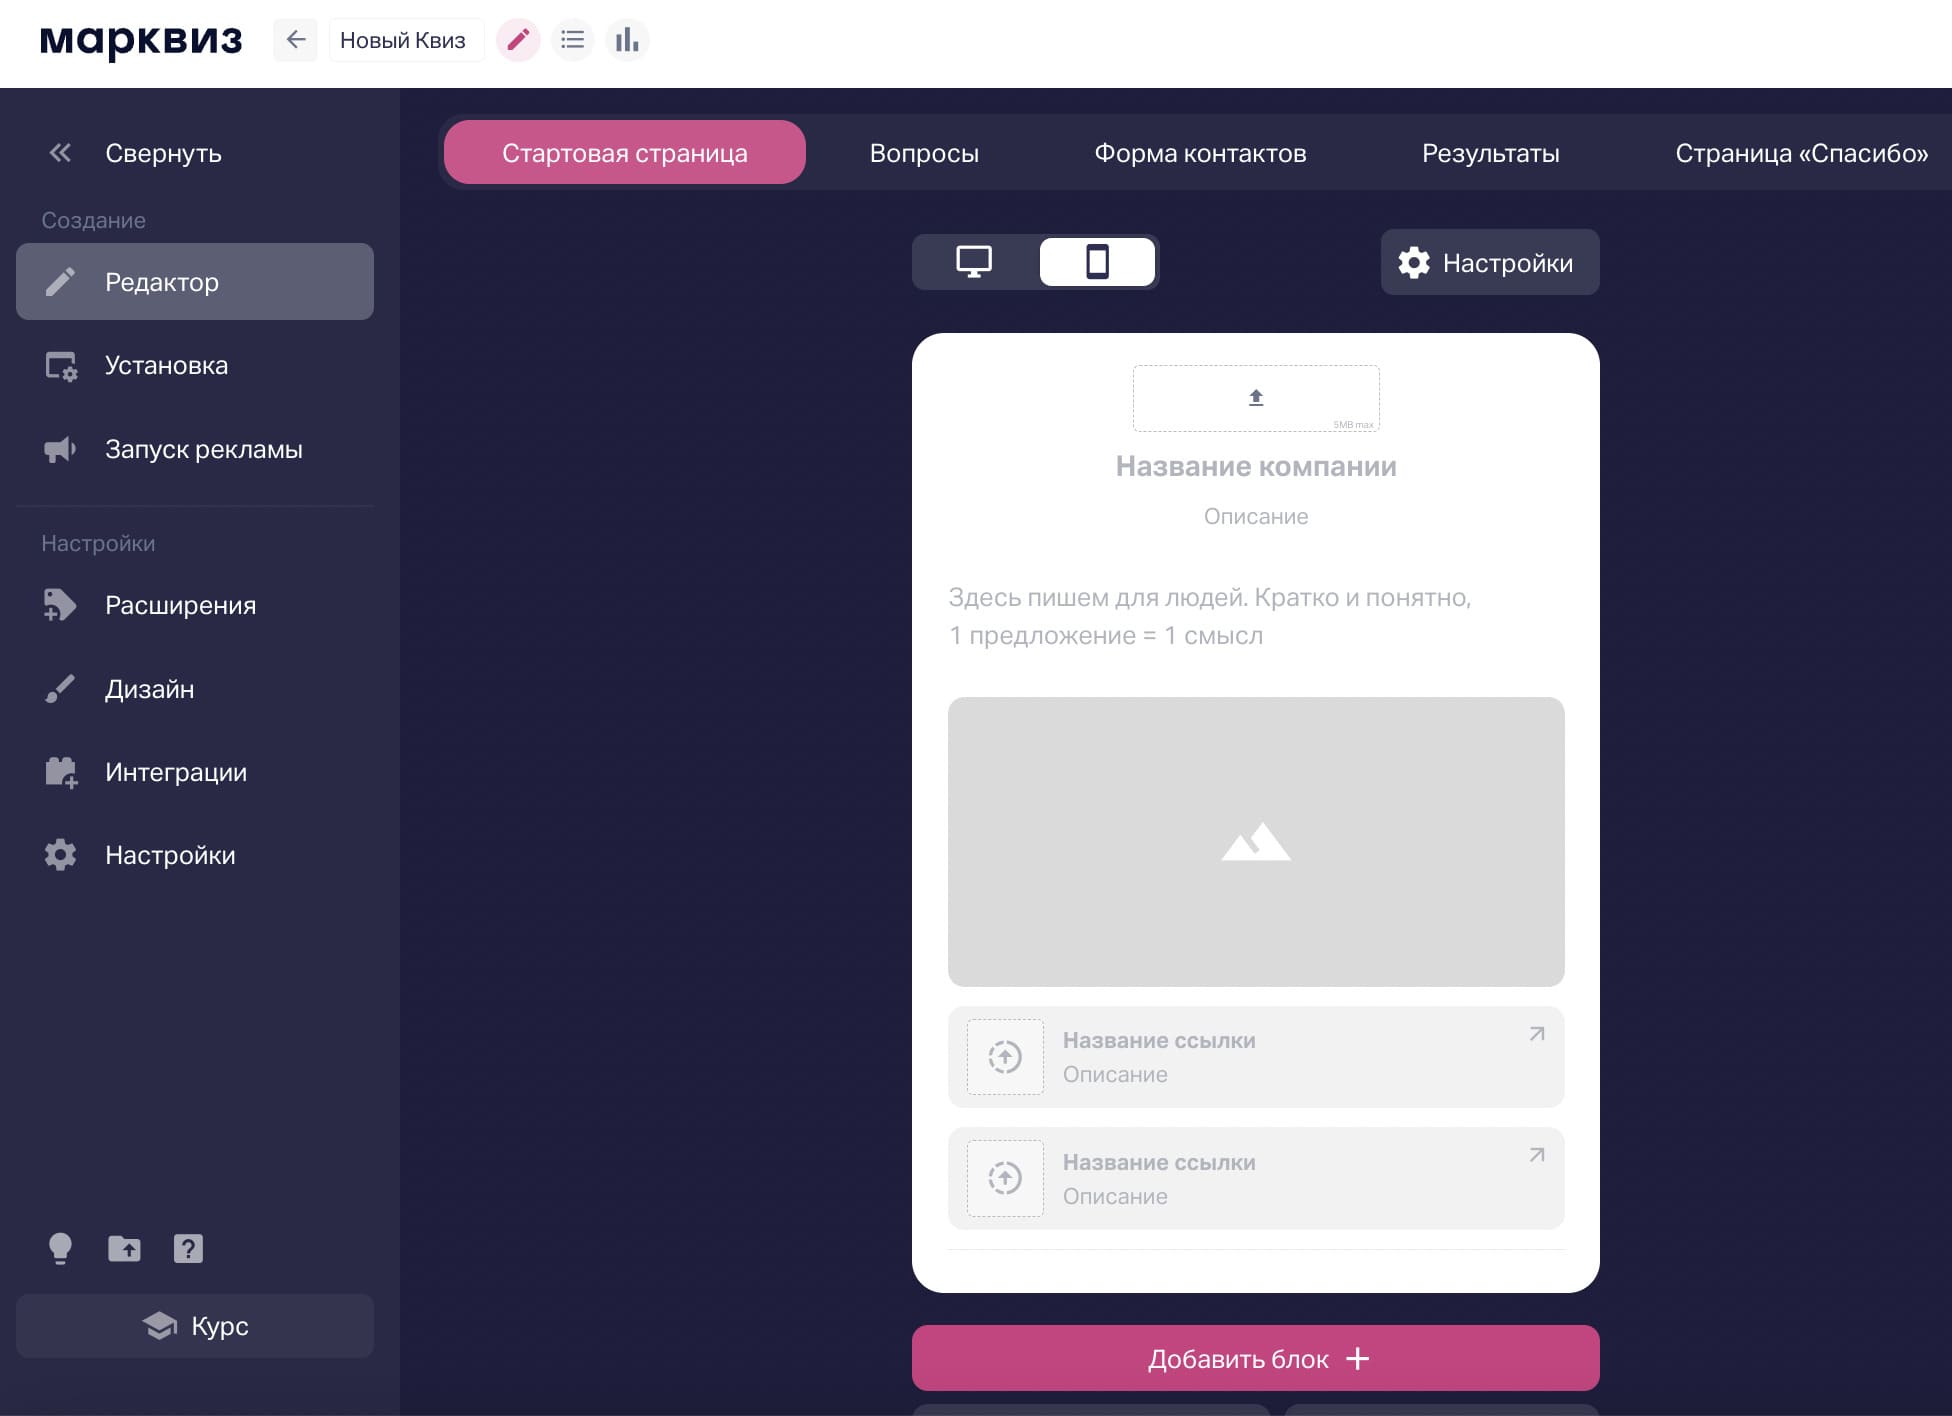1952x1416 pixels.
Task: Open the question mark help icon
Action: tap(188, 1248)
